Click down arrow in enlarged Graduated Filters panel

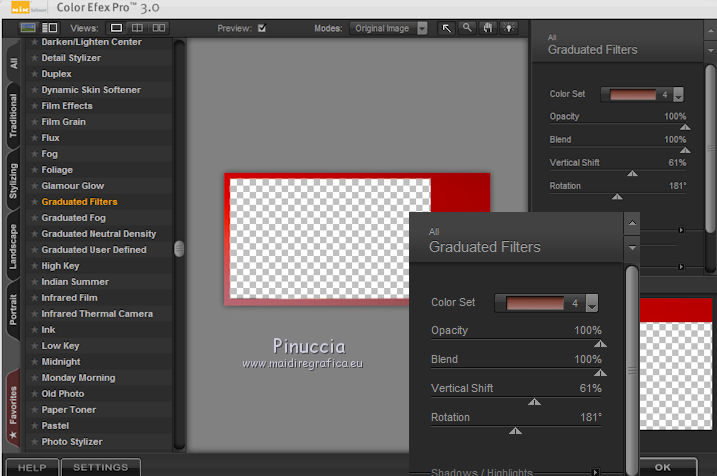[632, 248]
